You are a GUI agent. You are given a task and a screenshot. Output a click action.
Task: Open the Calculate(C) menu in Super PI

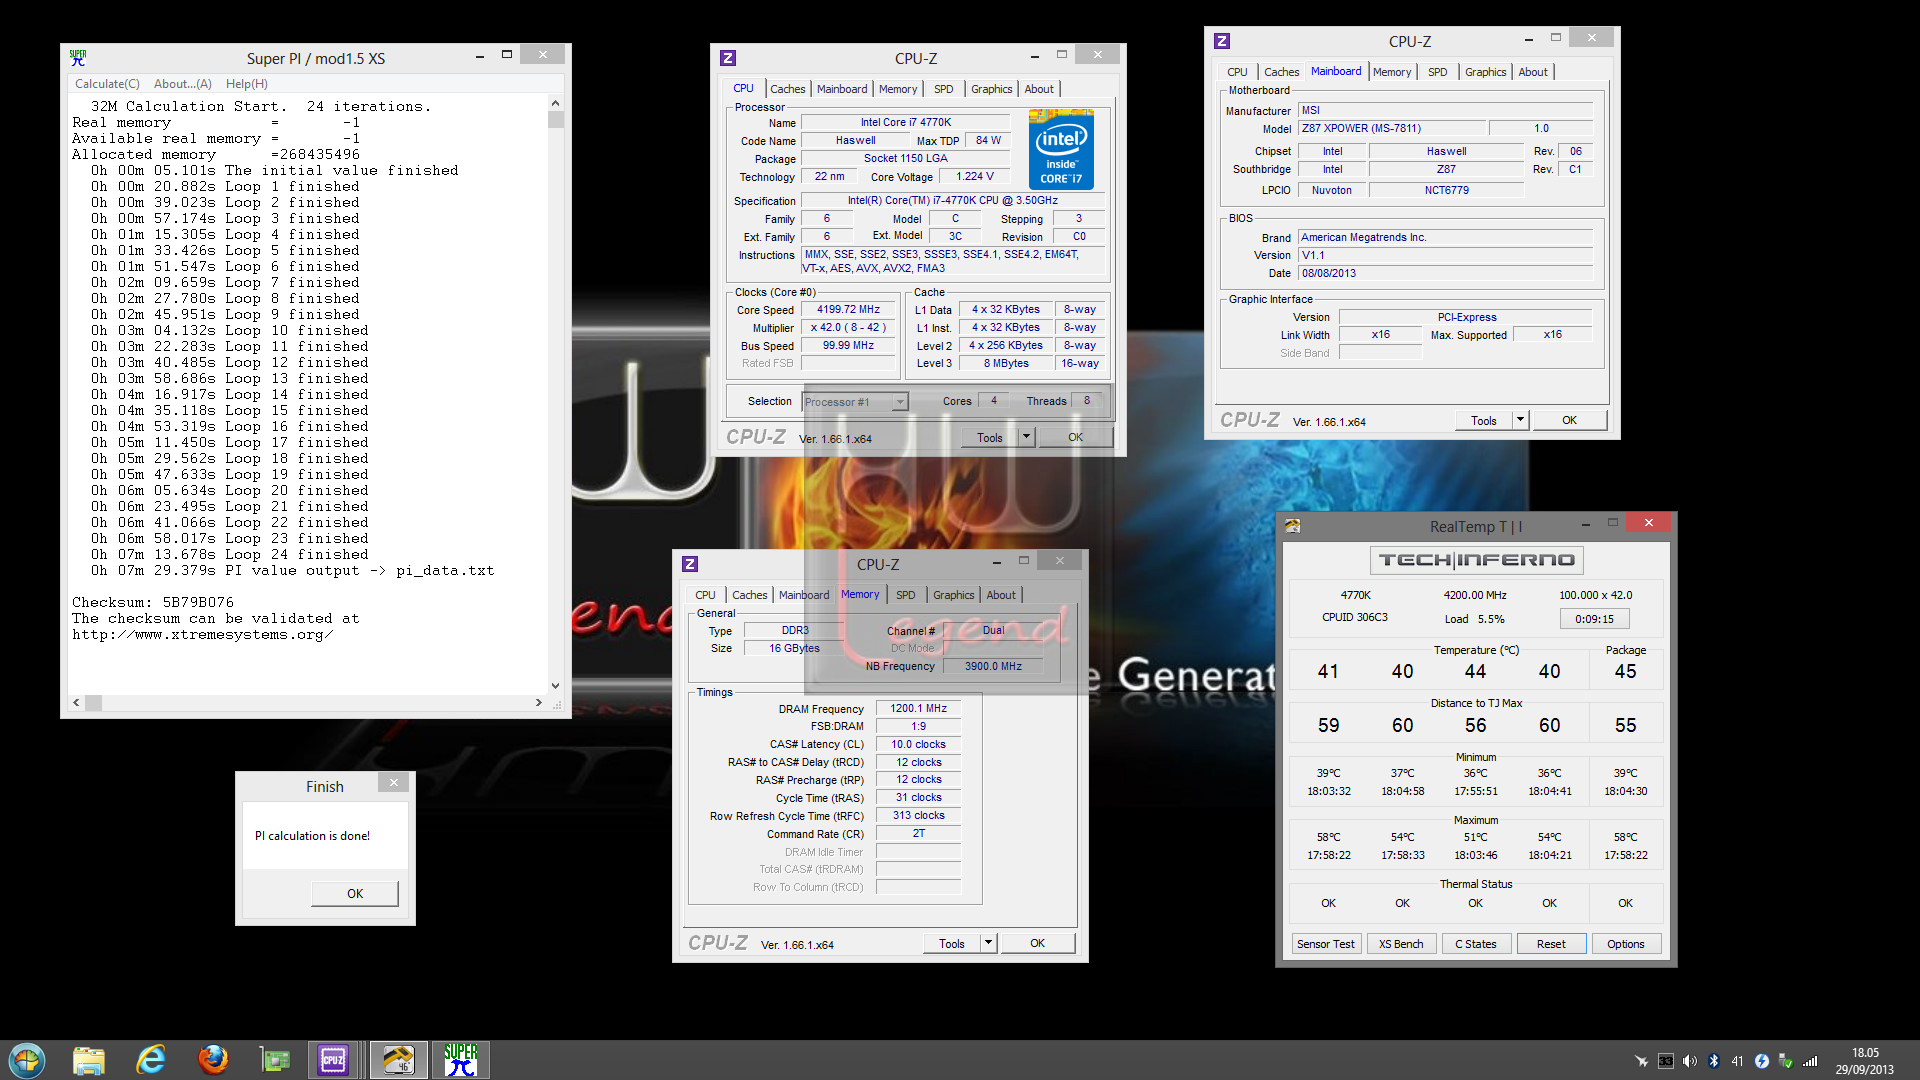tap(107, 84)
